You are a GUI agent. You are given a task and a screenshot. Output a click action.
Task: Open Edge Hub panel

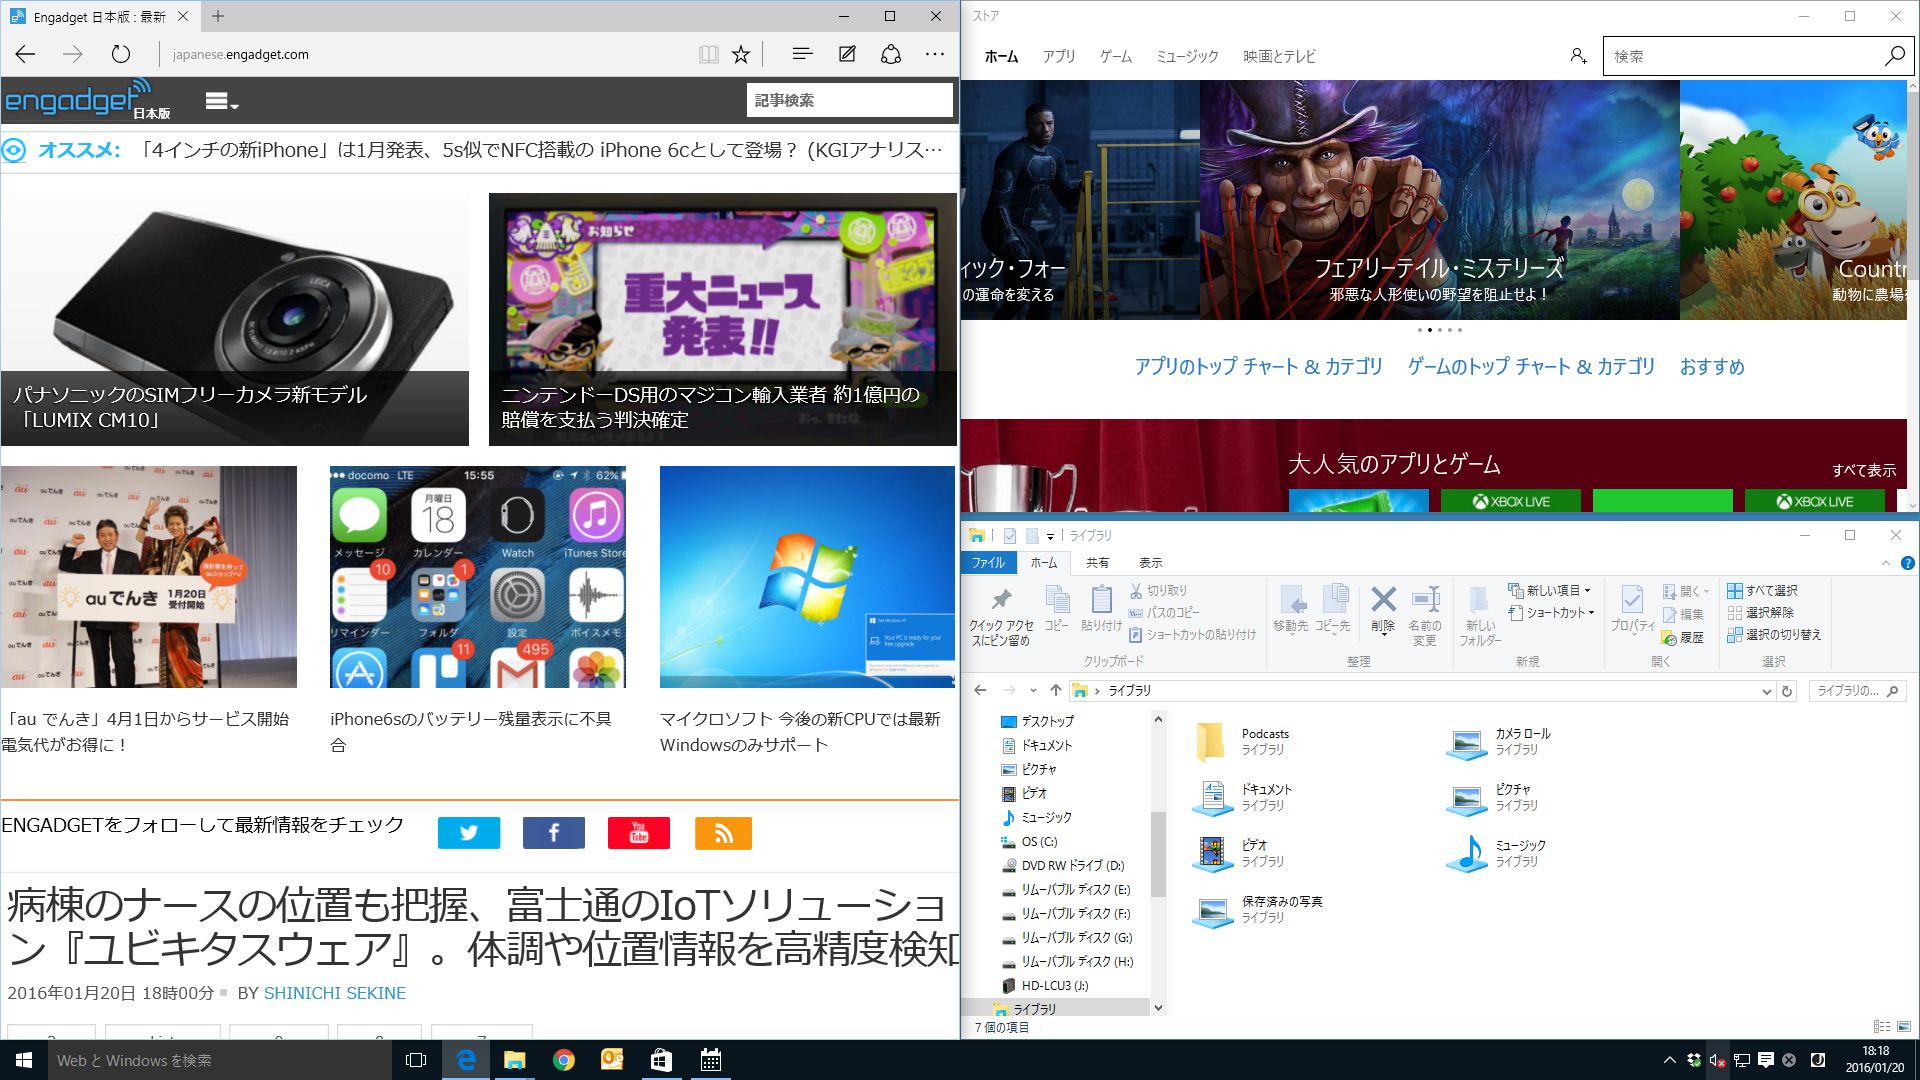(802, 54)
